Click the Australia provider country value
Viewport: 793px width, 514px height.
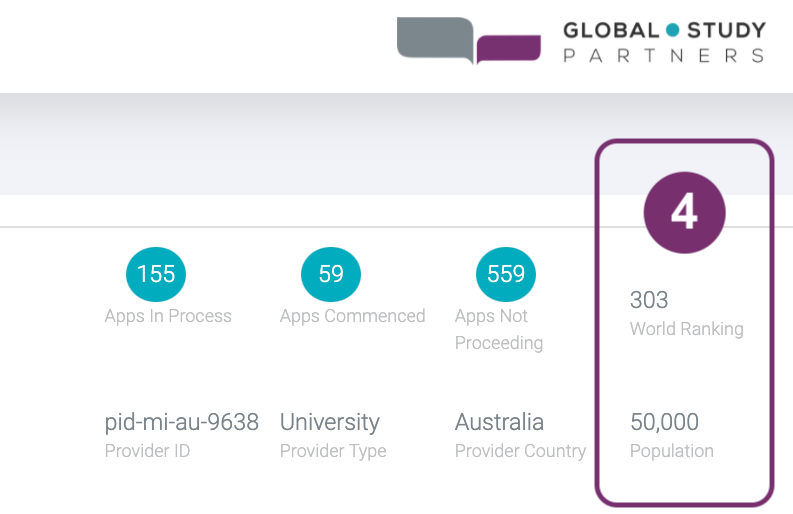pos(499,421)
